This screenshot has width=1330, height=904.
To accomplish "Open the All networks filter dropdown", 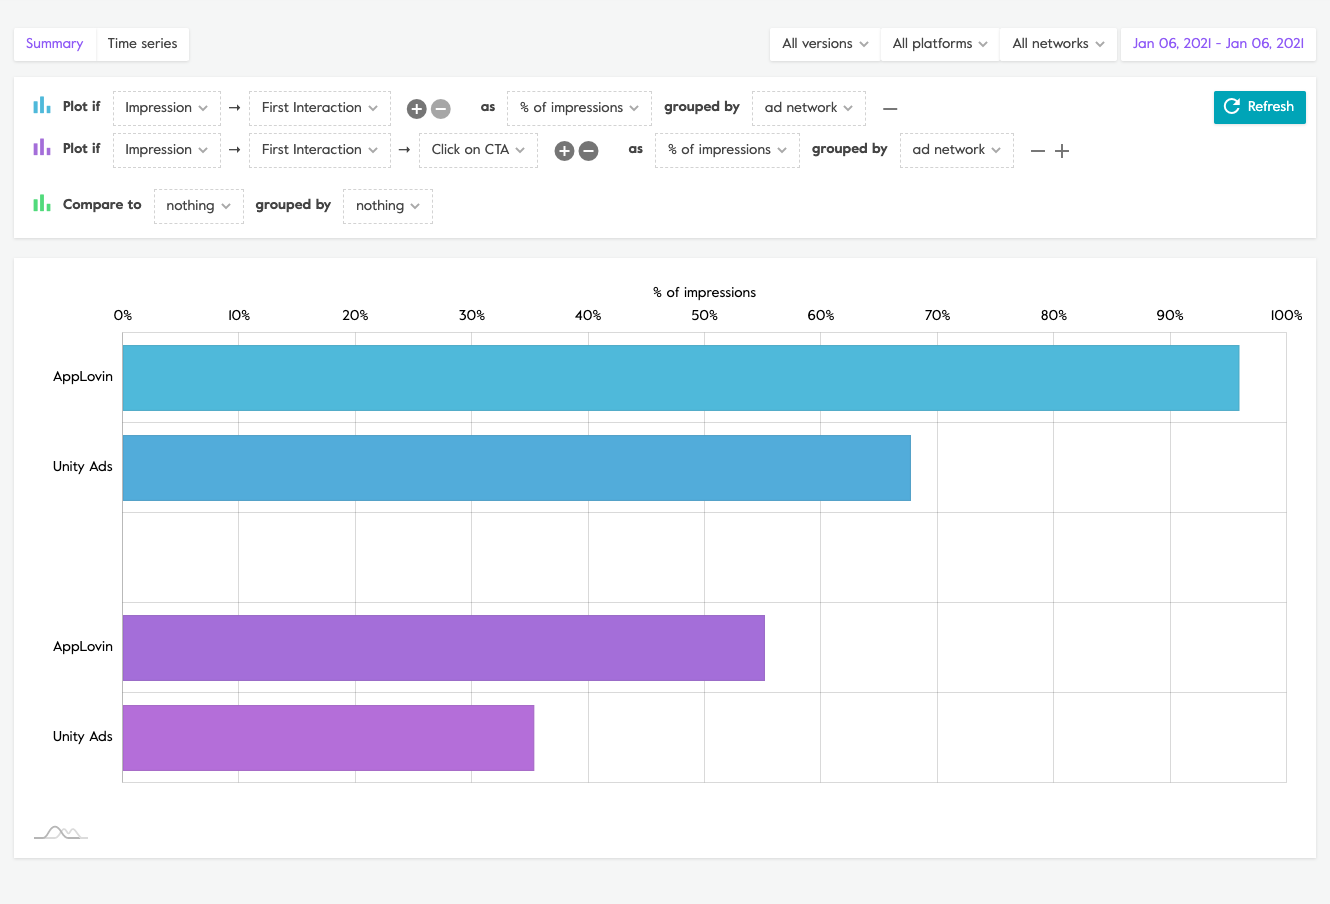I will [x=1058, y=44].
